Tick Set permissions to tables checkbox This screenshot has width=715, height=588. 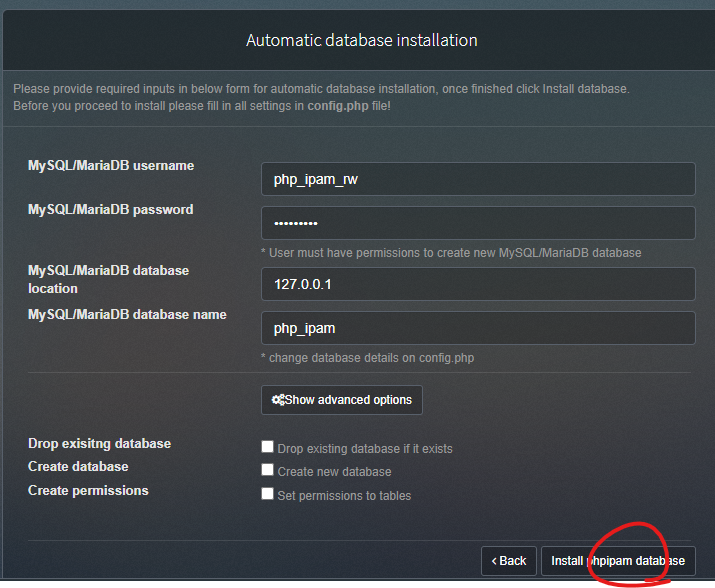click(268, 494)
